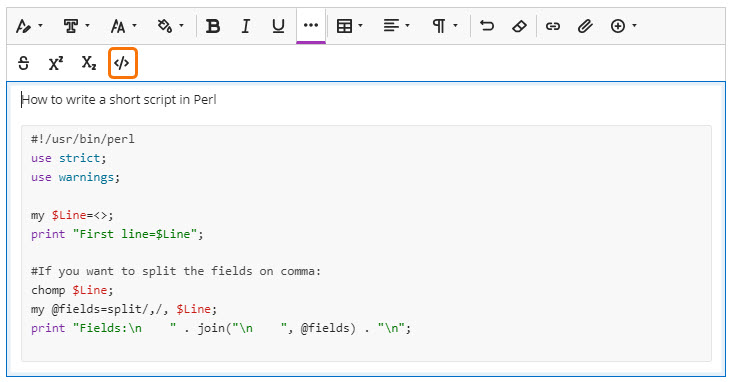Toggle strikethrough formatting
Viewport: 736px width, 382px height.
point(23,63)
